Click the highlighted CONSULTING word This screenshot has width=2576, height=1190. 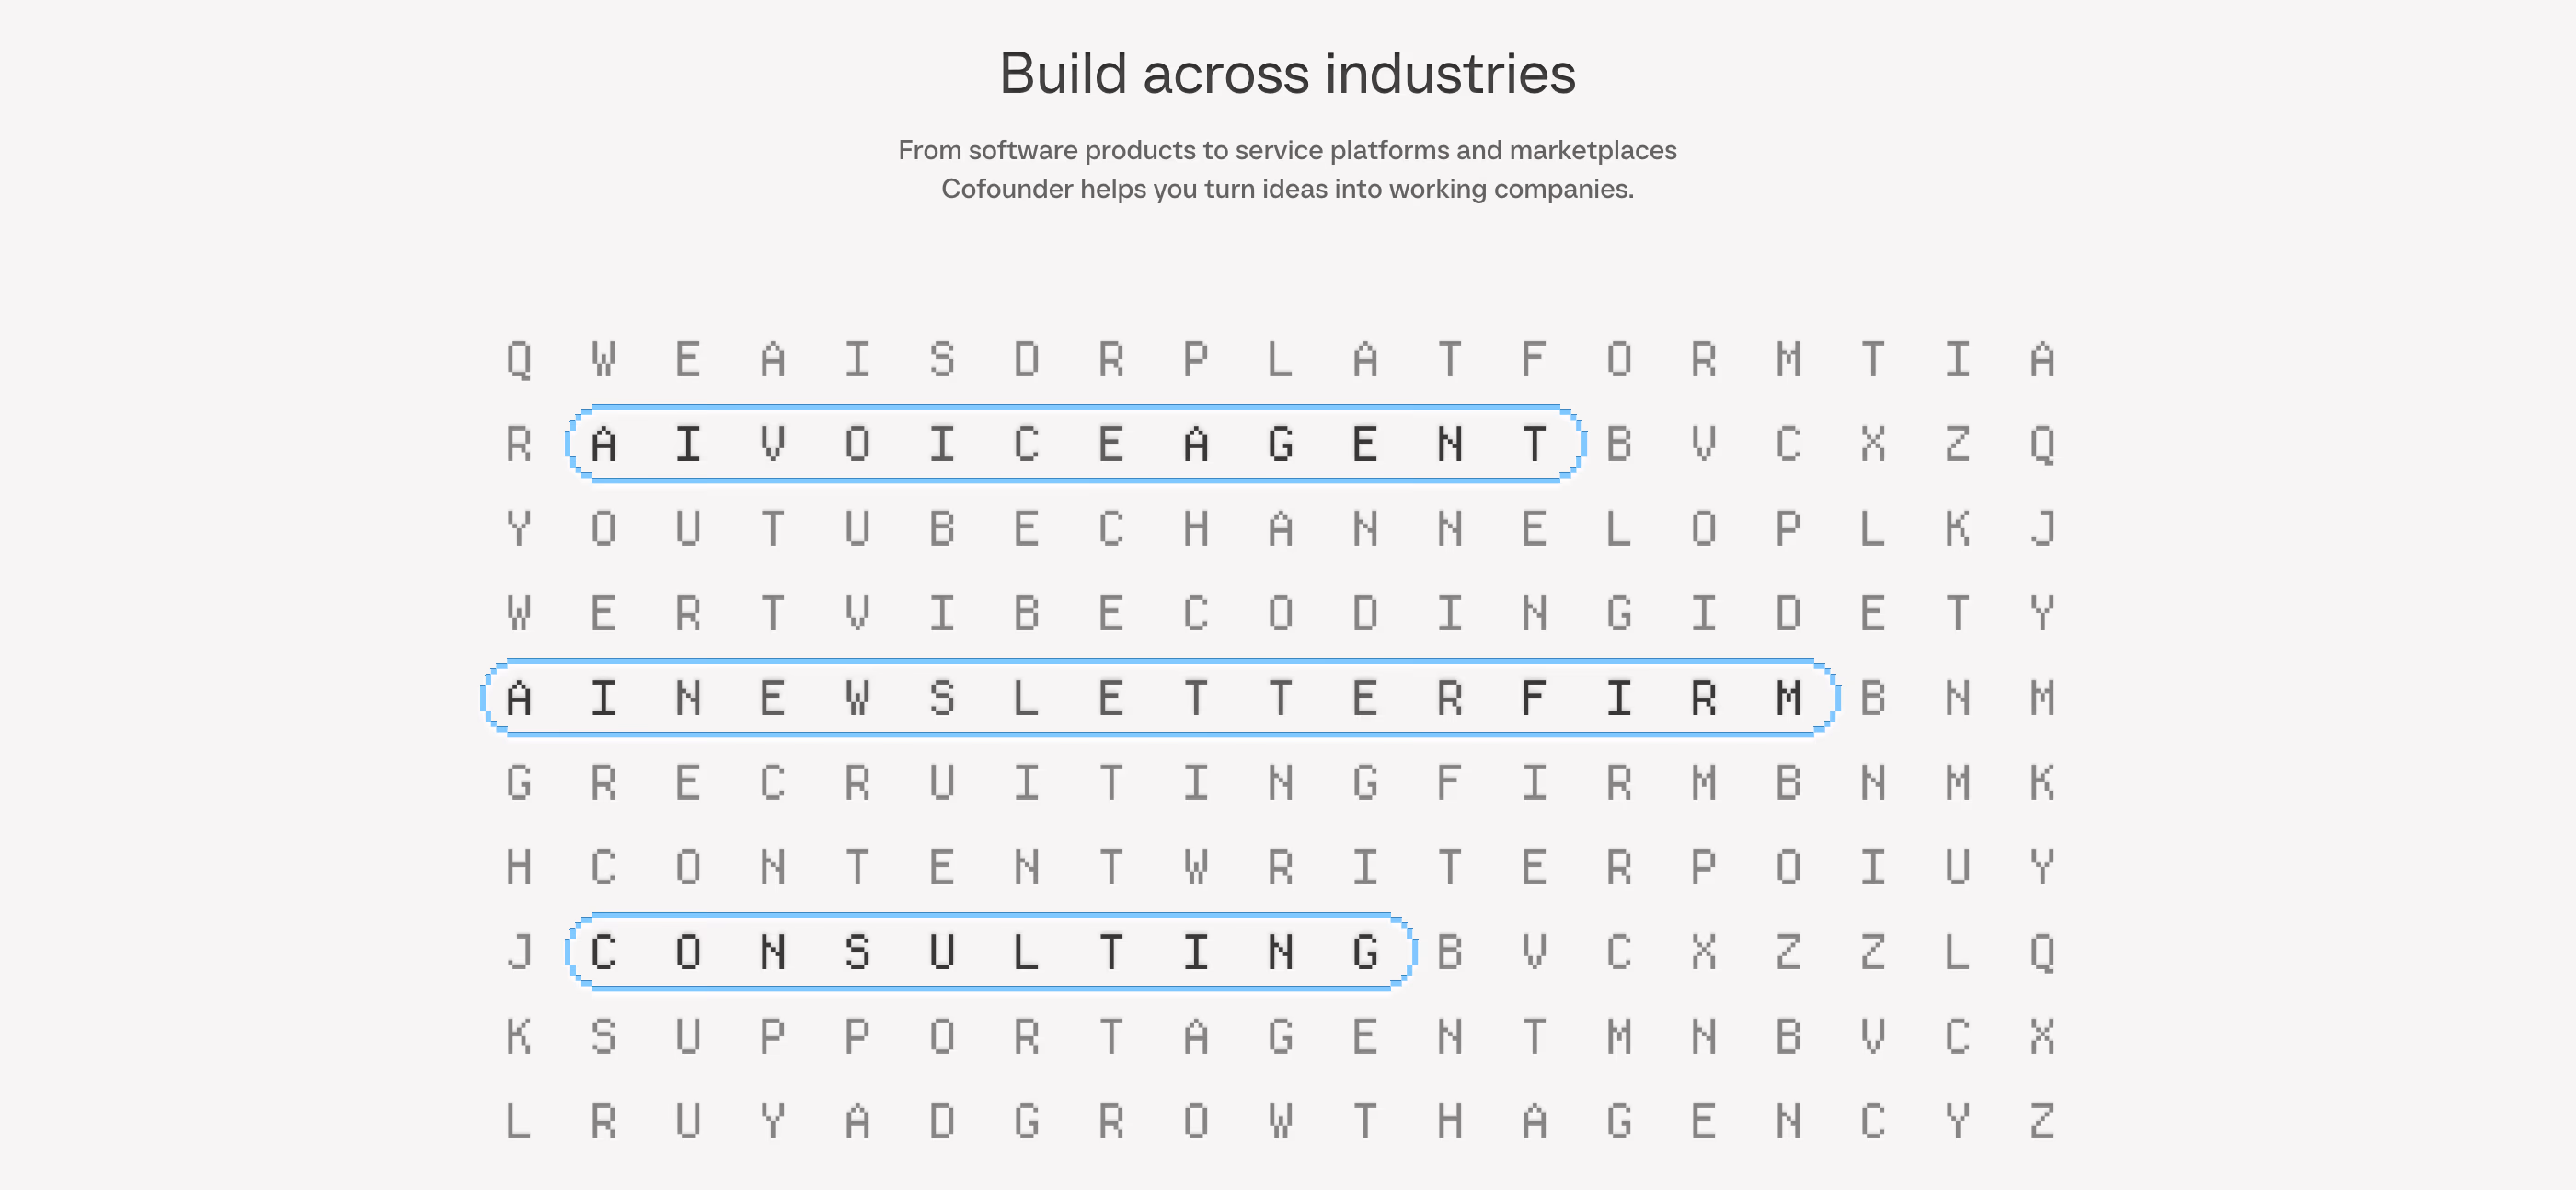pos(990,951)
